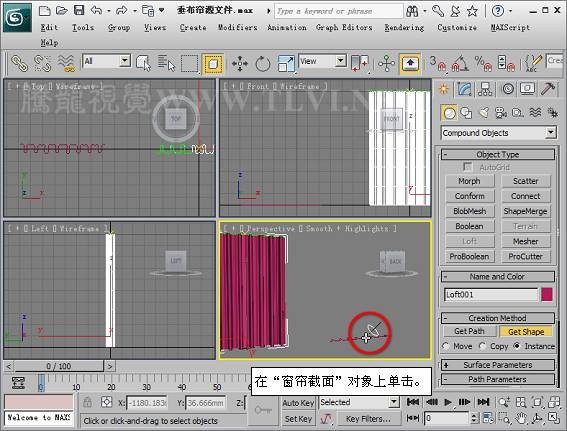Open the Selected key filter dropdown

359,402
